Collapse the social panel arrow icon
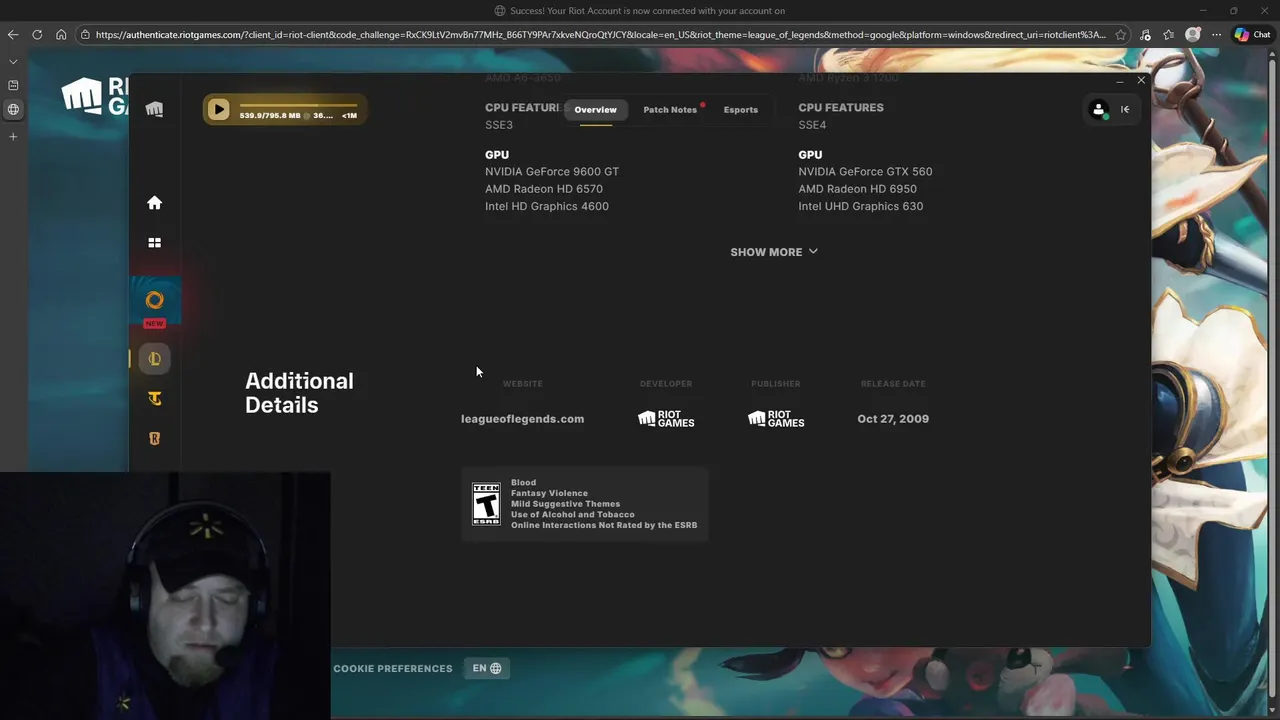This screenshot has width=1280, height=720. (1125, 110)
